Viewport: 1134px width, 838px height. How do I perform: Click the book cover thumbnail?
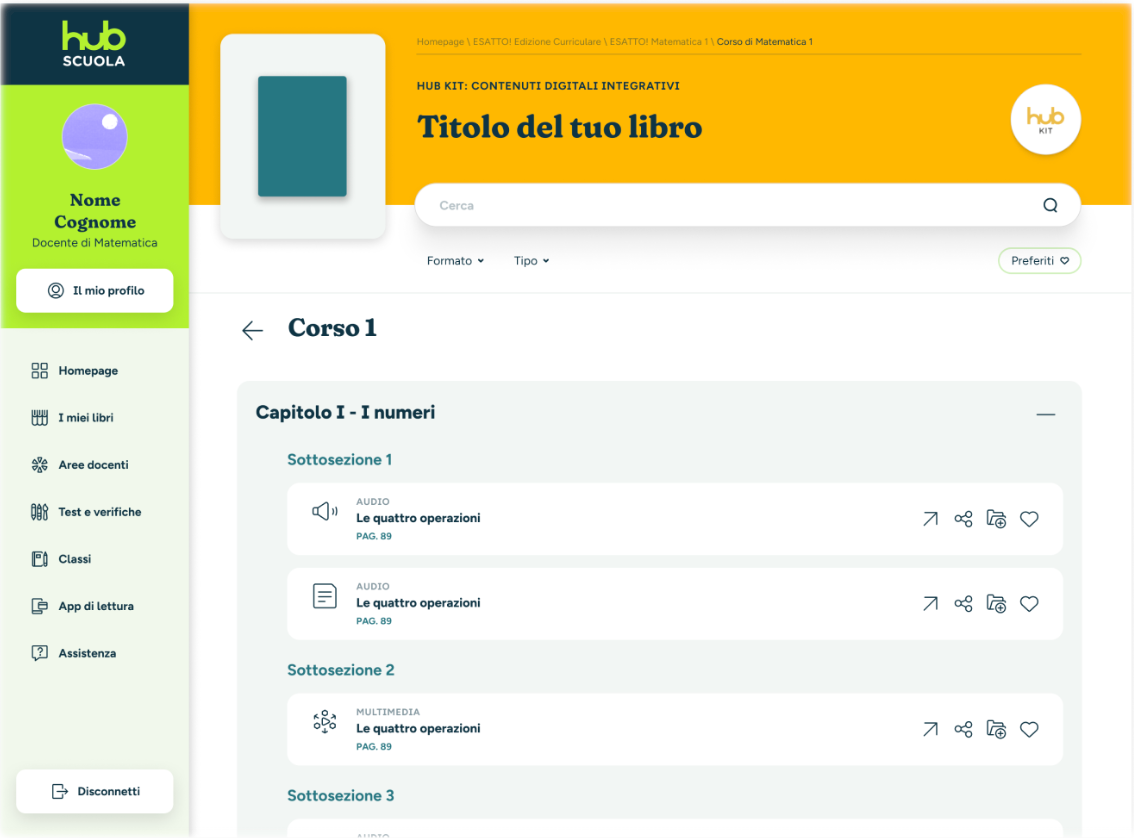tap(302, 136)
